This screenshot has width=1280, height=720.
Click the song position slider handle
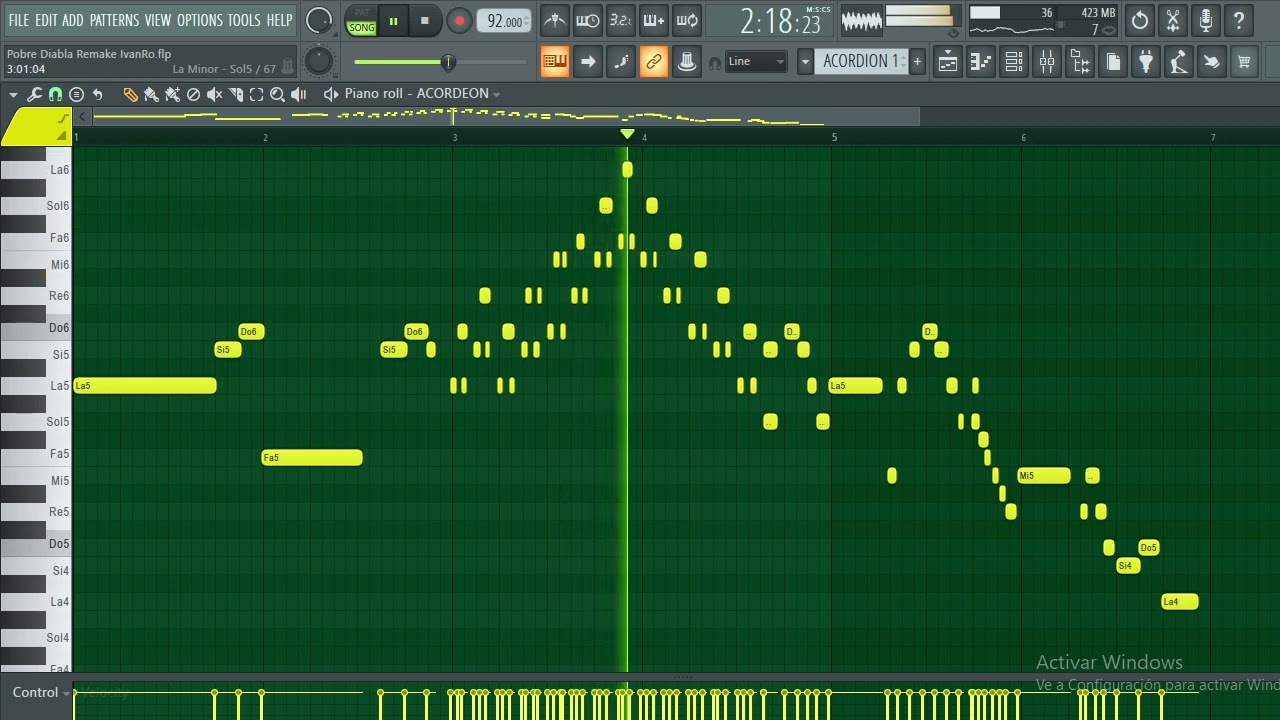tap(448, 62)
